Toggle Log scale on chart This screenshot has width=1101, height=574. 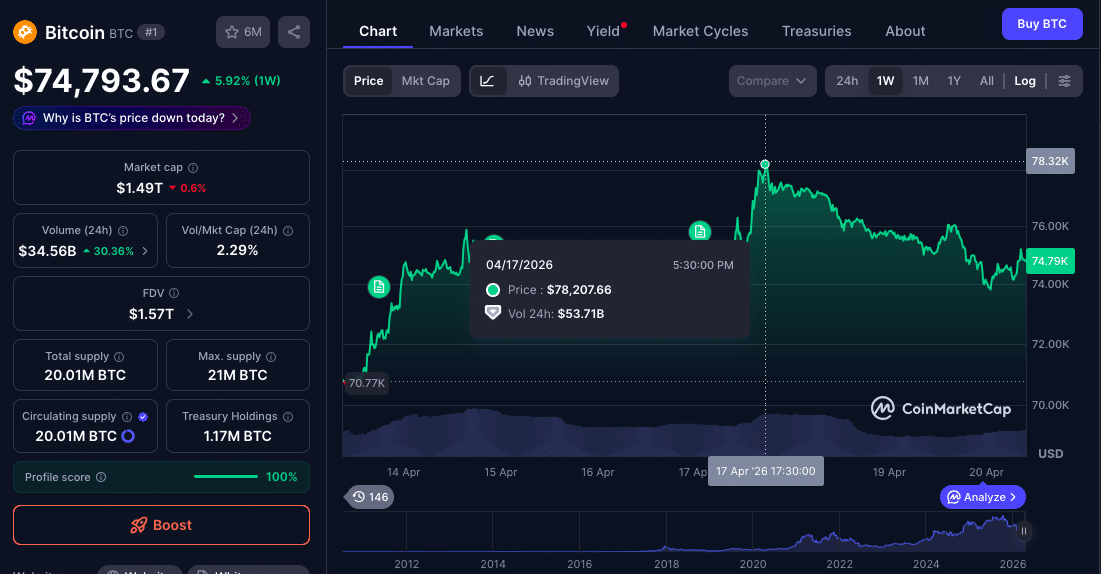[x=1024, y=81]
